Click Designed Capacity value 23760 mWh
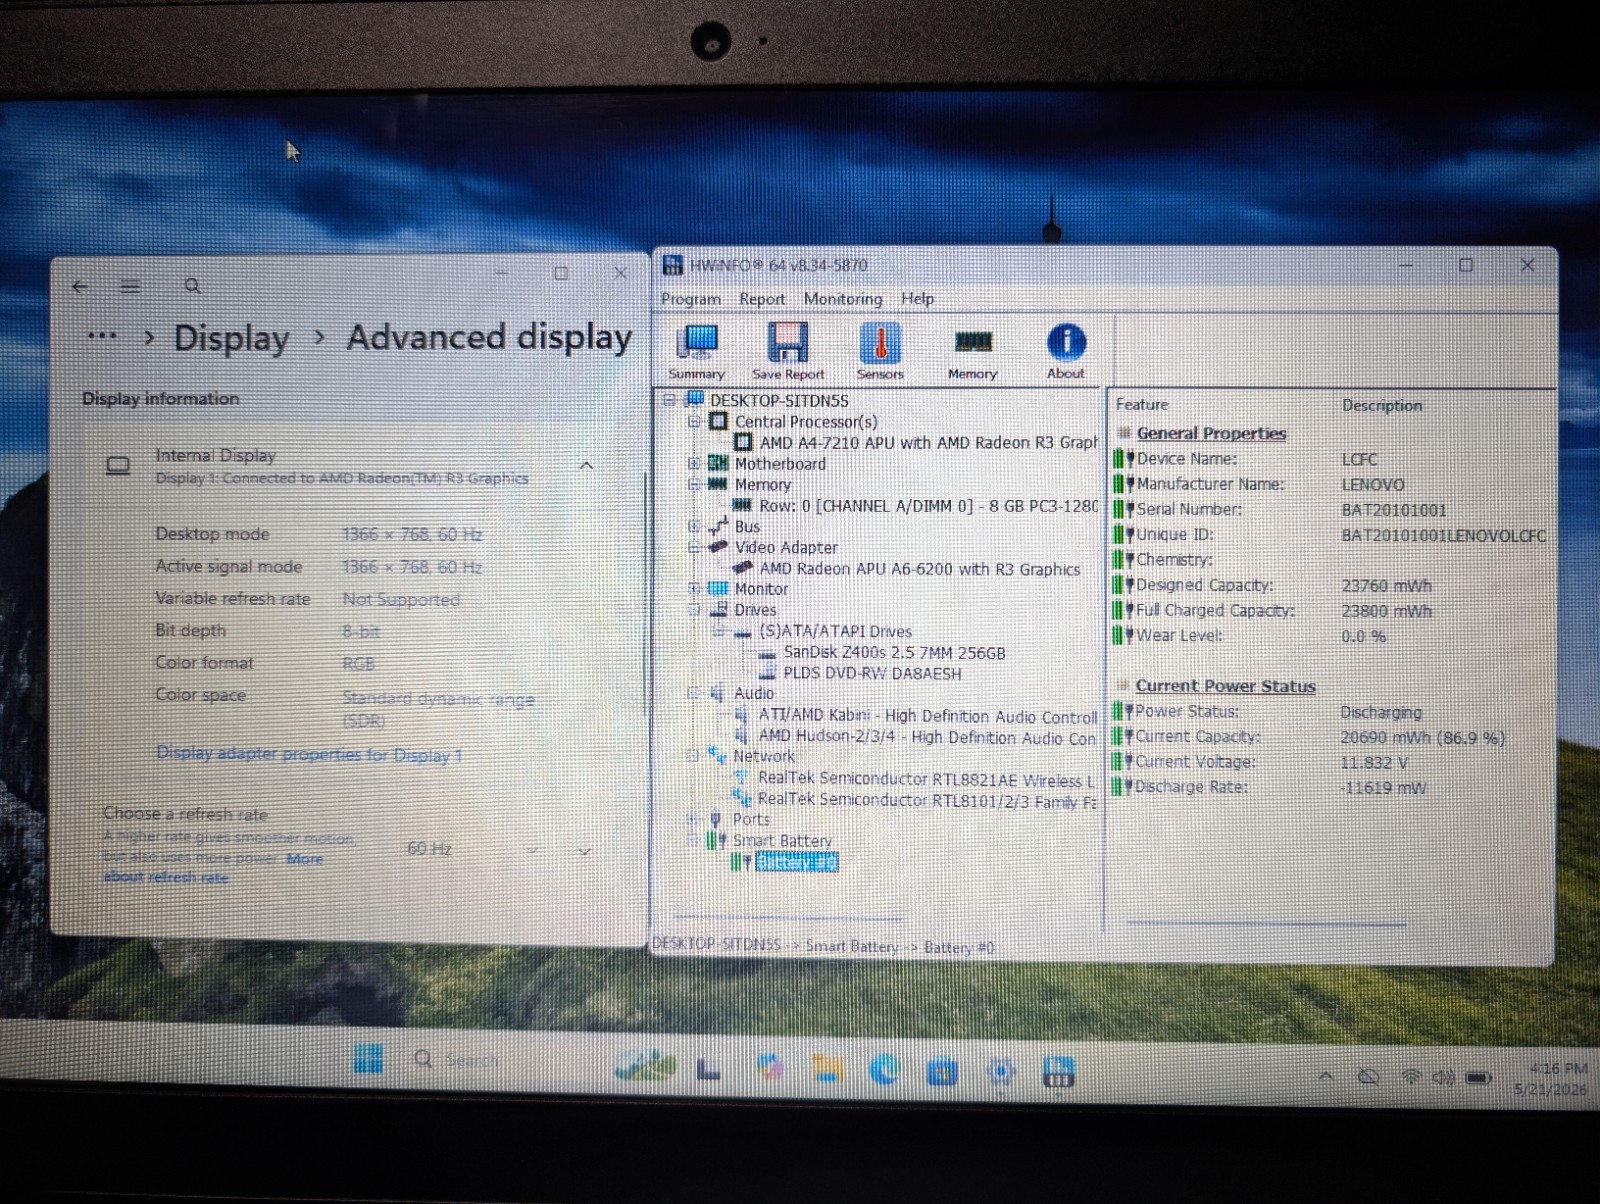The image size is (1600, 1204). [x=1386, y=586]
